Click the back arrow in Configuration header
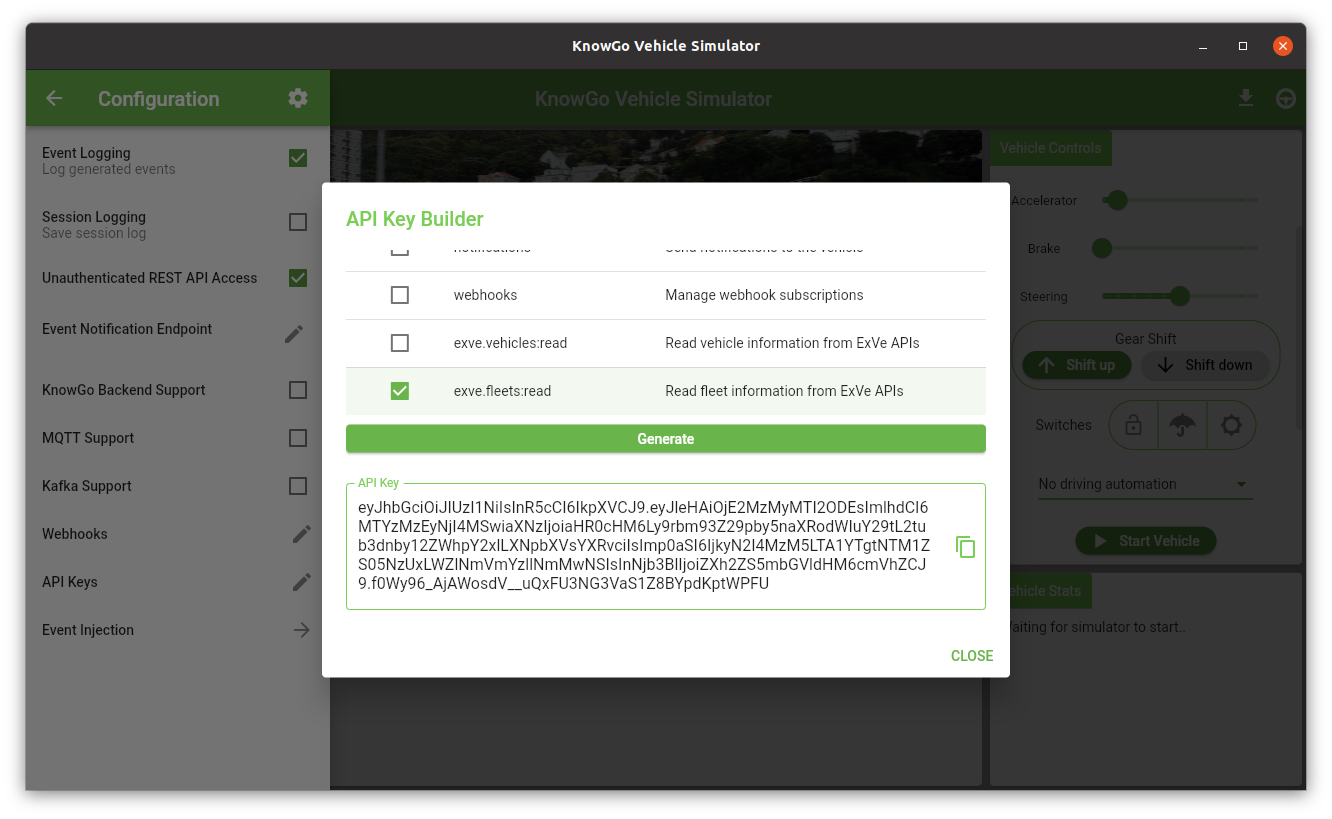The width and height of the screenshot is (1332, 819). point(54,98)
